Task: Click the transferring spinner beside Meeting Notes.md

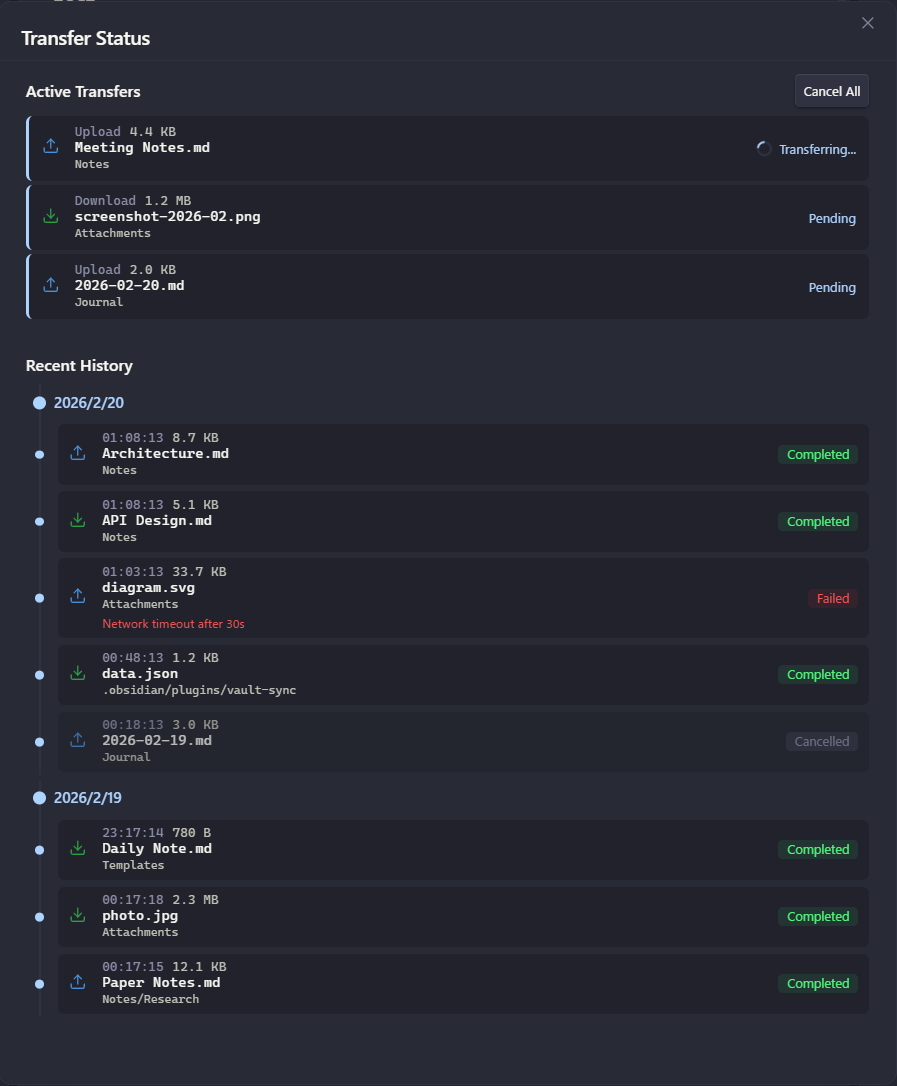Action: pos(762,148)
